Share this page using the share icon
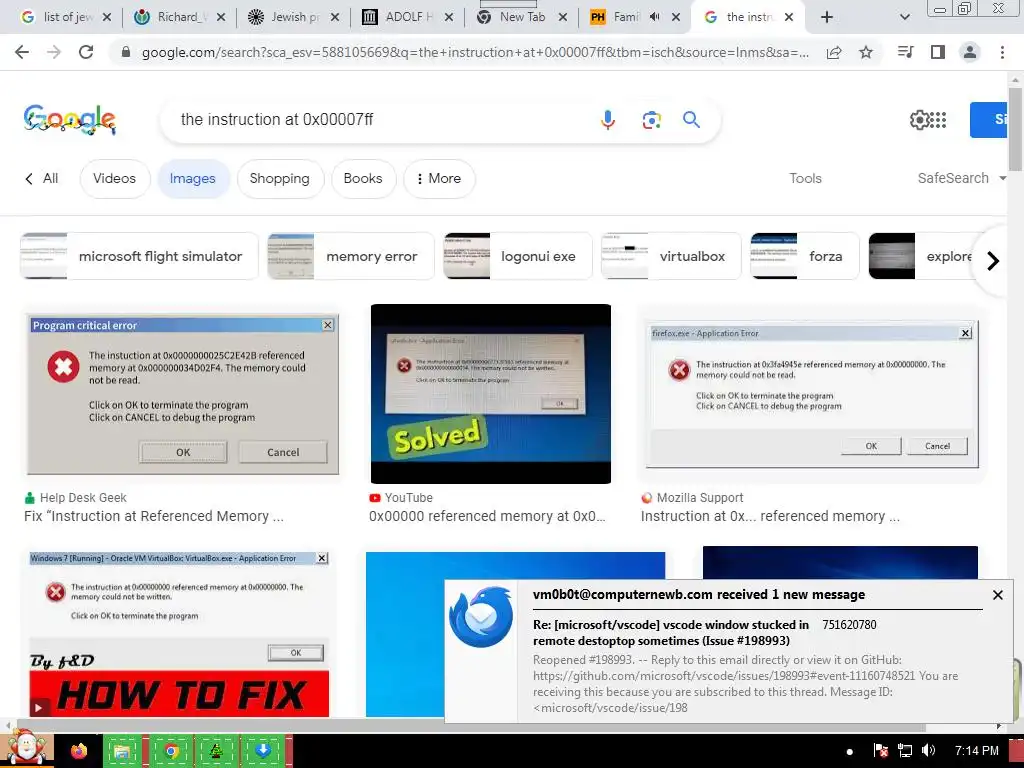Viewport: 1024px width, 768px height. [x=834, y=52]
